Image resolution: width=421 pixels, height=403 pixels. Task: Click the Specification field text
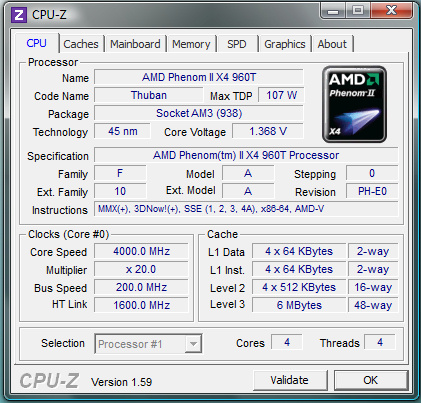tap(246, 155)
